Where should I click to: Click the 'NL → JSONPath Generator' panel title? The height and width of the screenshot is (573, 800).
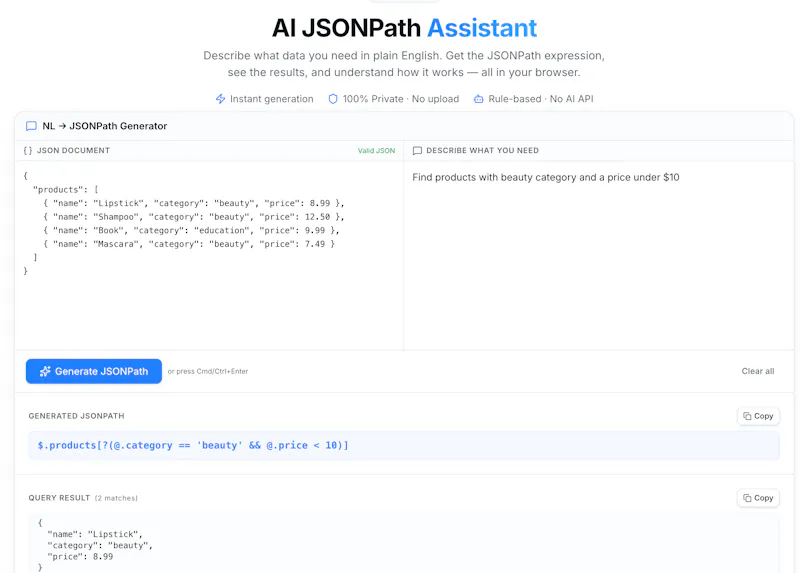[105, 126]
